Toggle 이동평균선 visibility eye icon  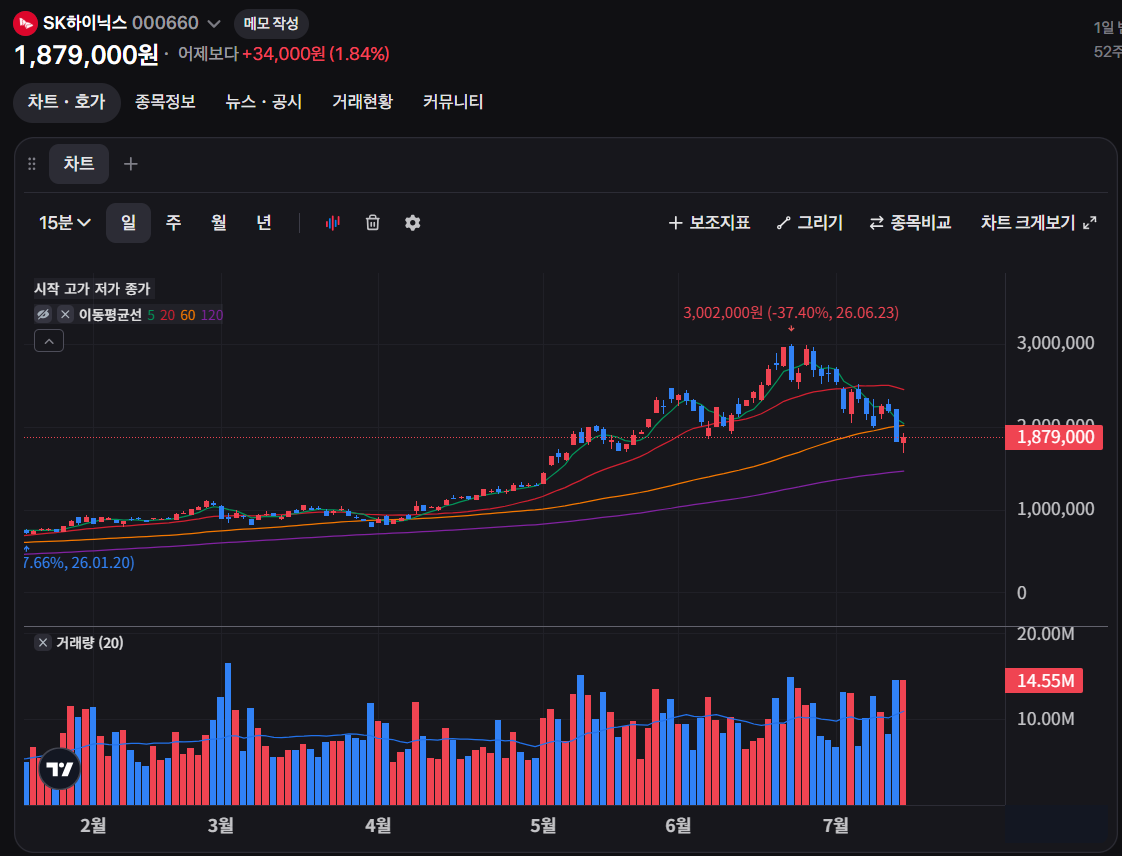coord(44,314)
